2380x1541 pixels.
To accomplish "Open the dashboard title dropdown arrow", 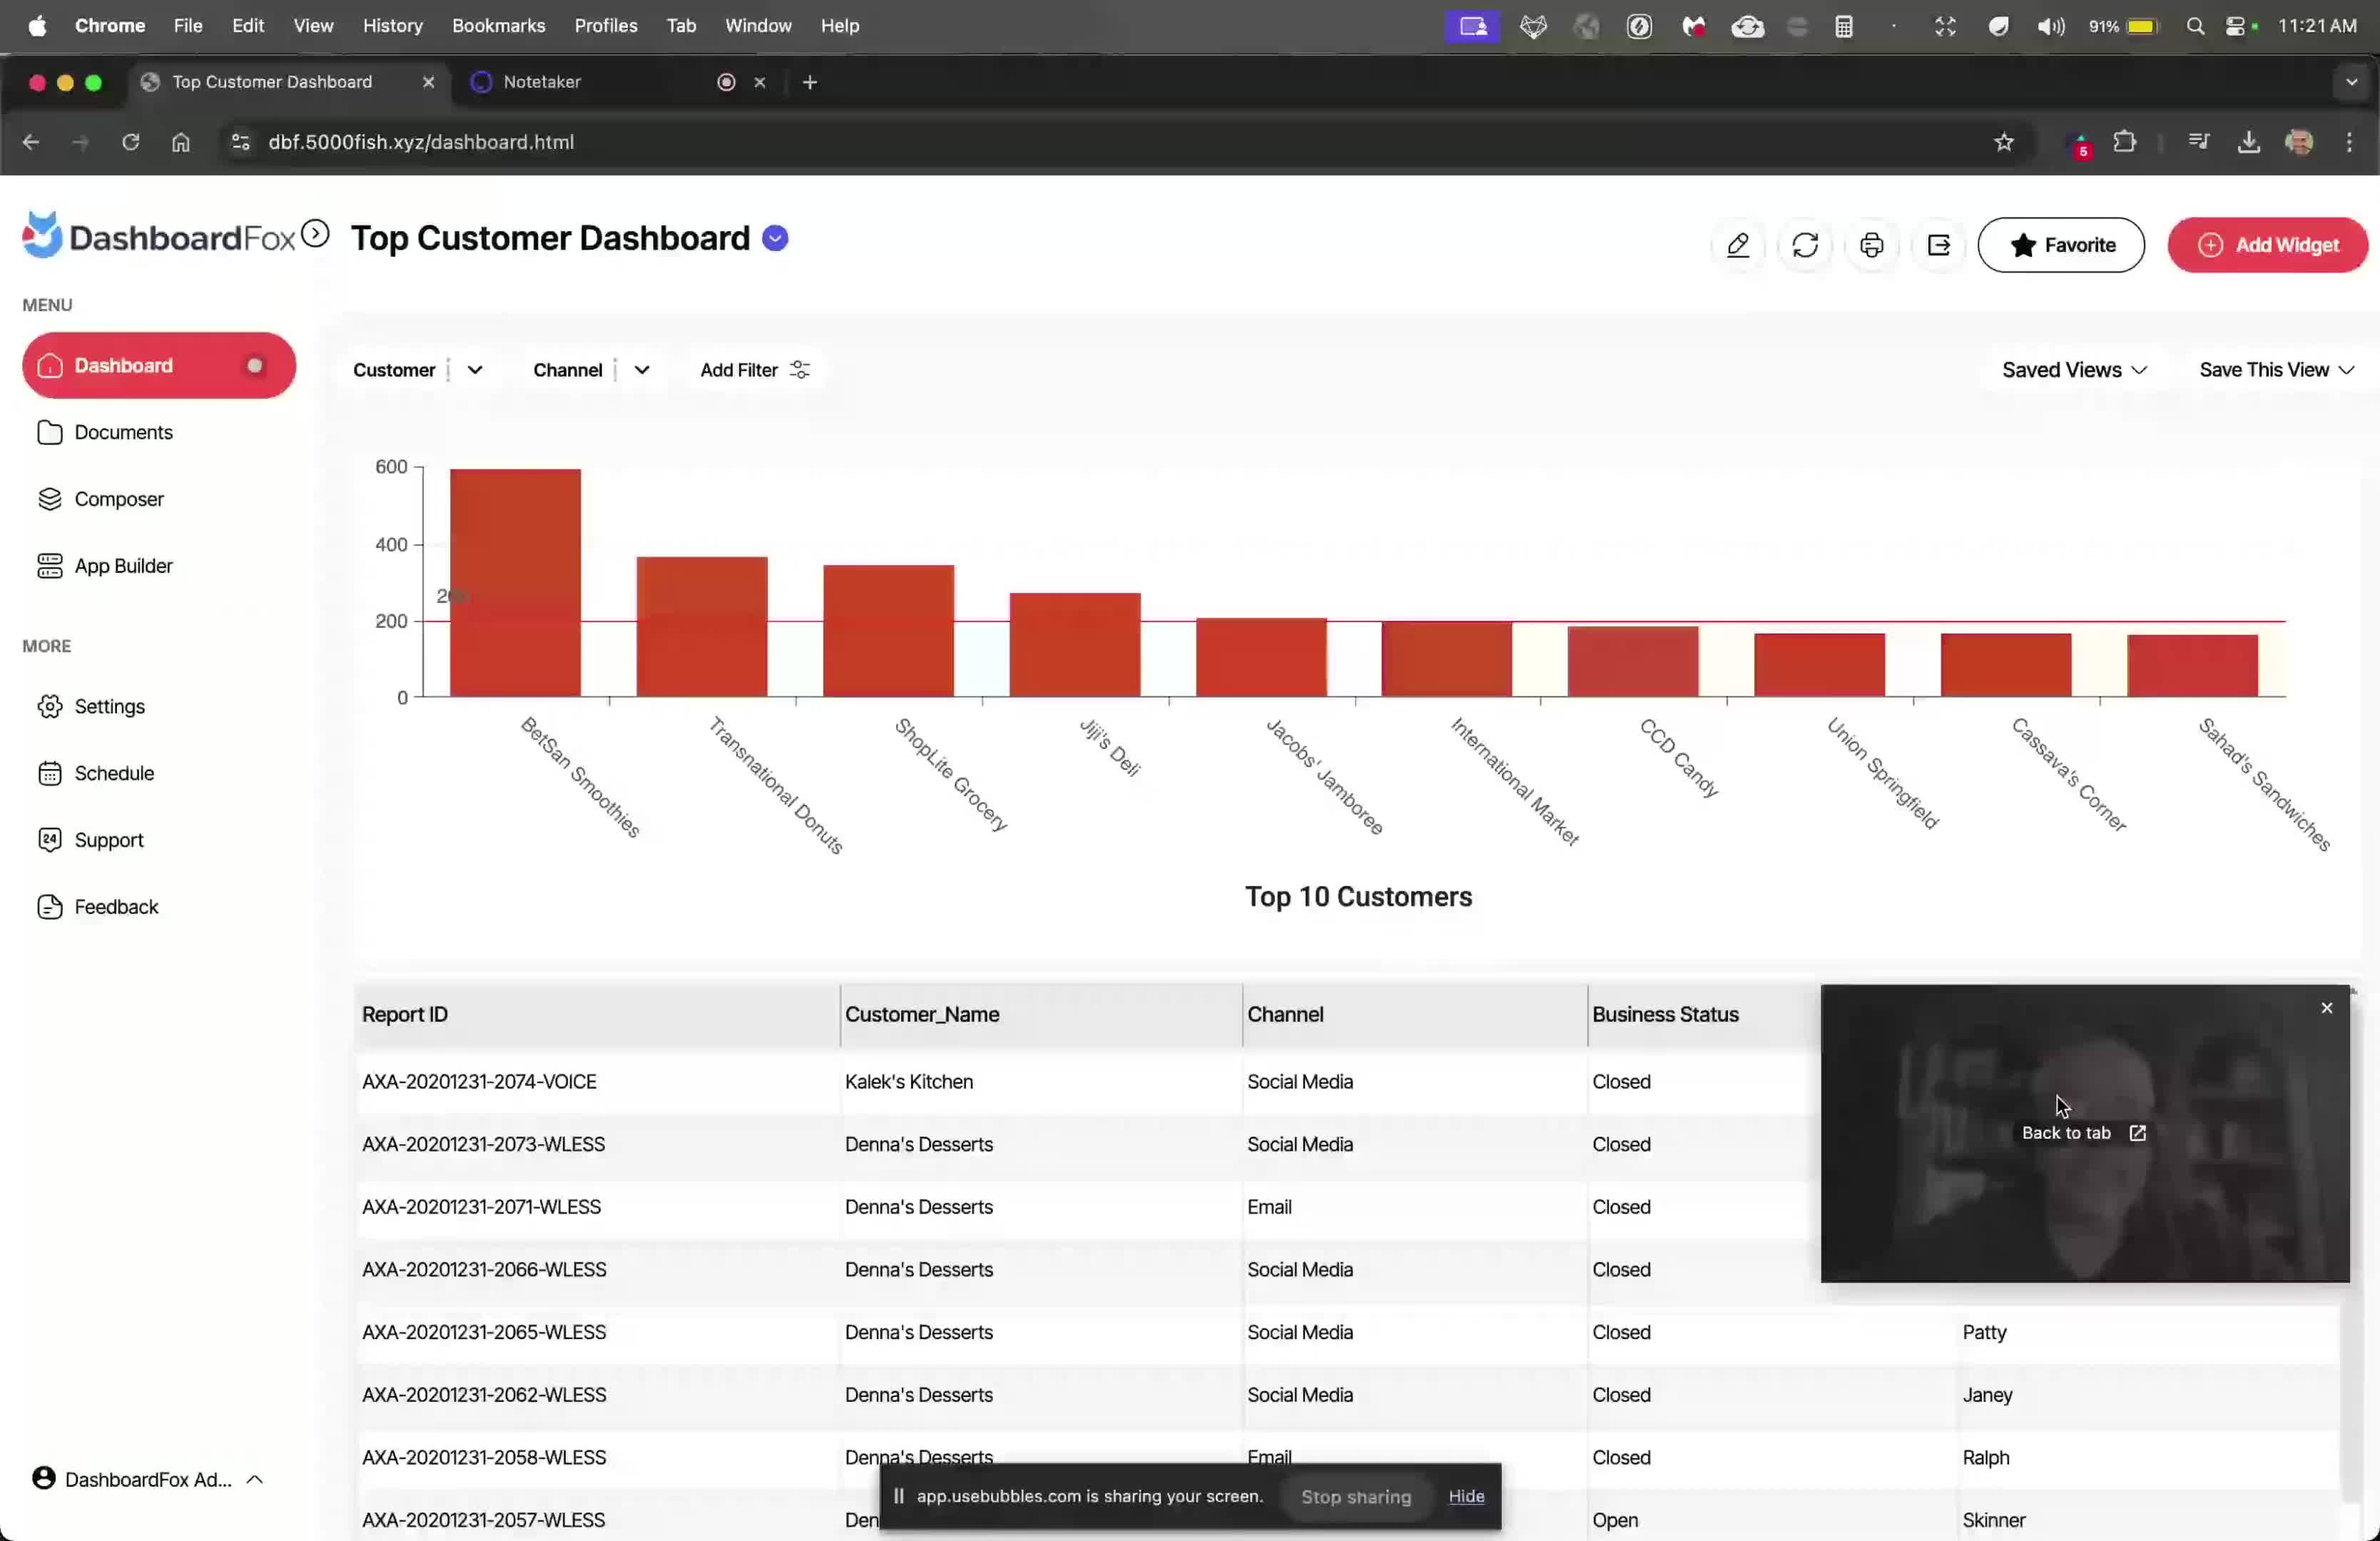I will coord(775,238).
